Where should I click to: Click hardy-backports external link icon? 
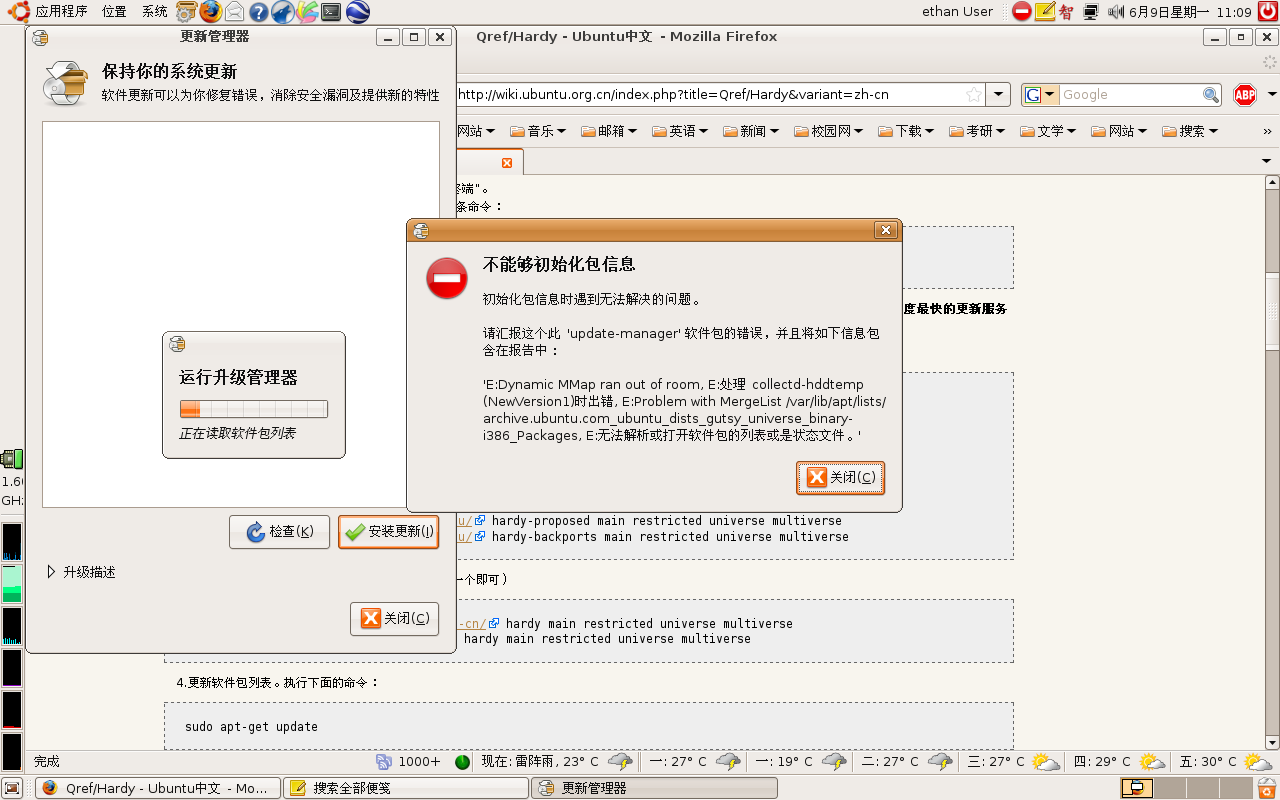[480, 537]
